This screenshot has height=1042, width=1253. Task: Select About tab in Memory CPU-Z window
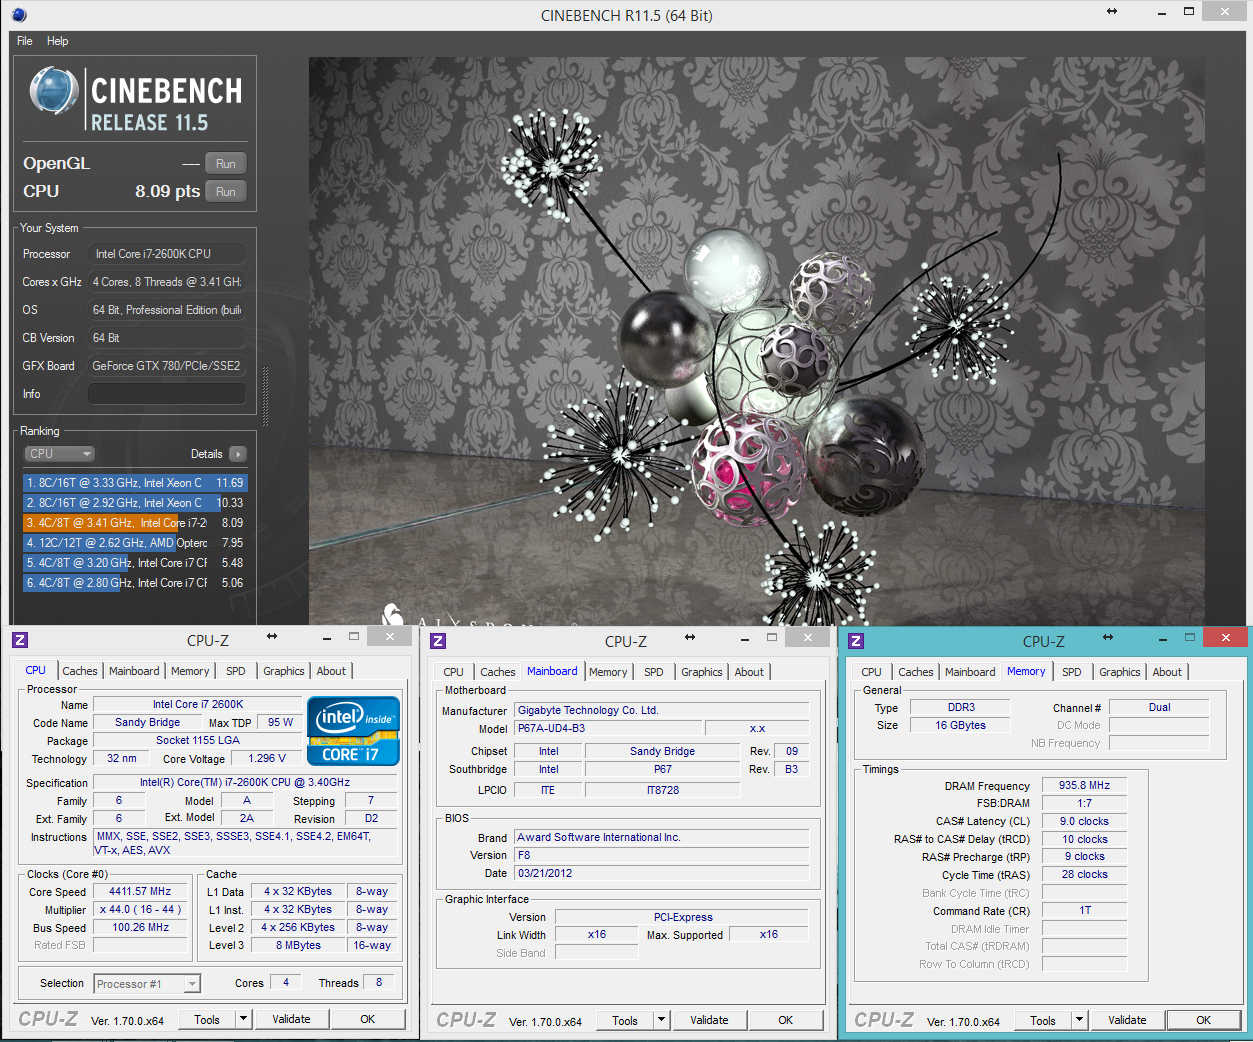coord(1167,672)
